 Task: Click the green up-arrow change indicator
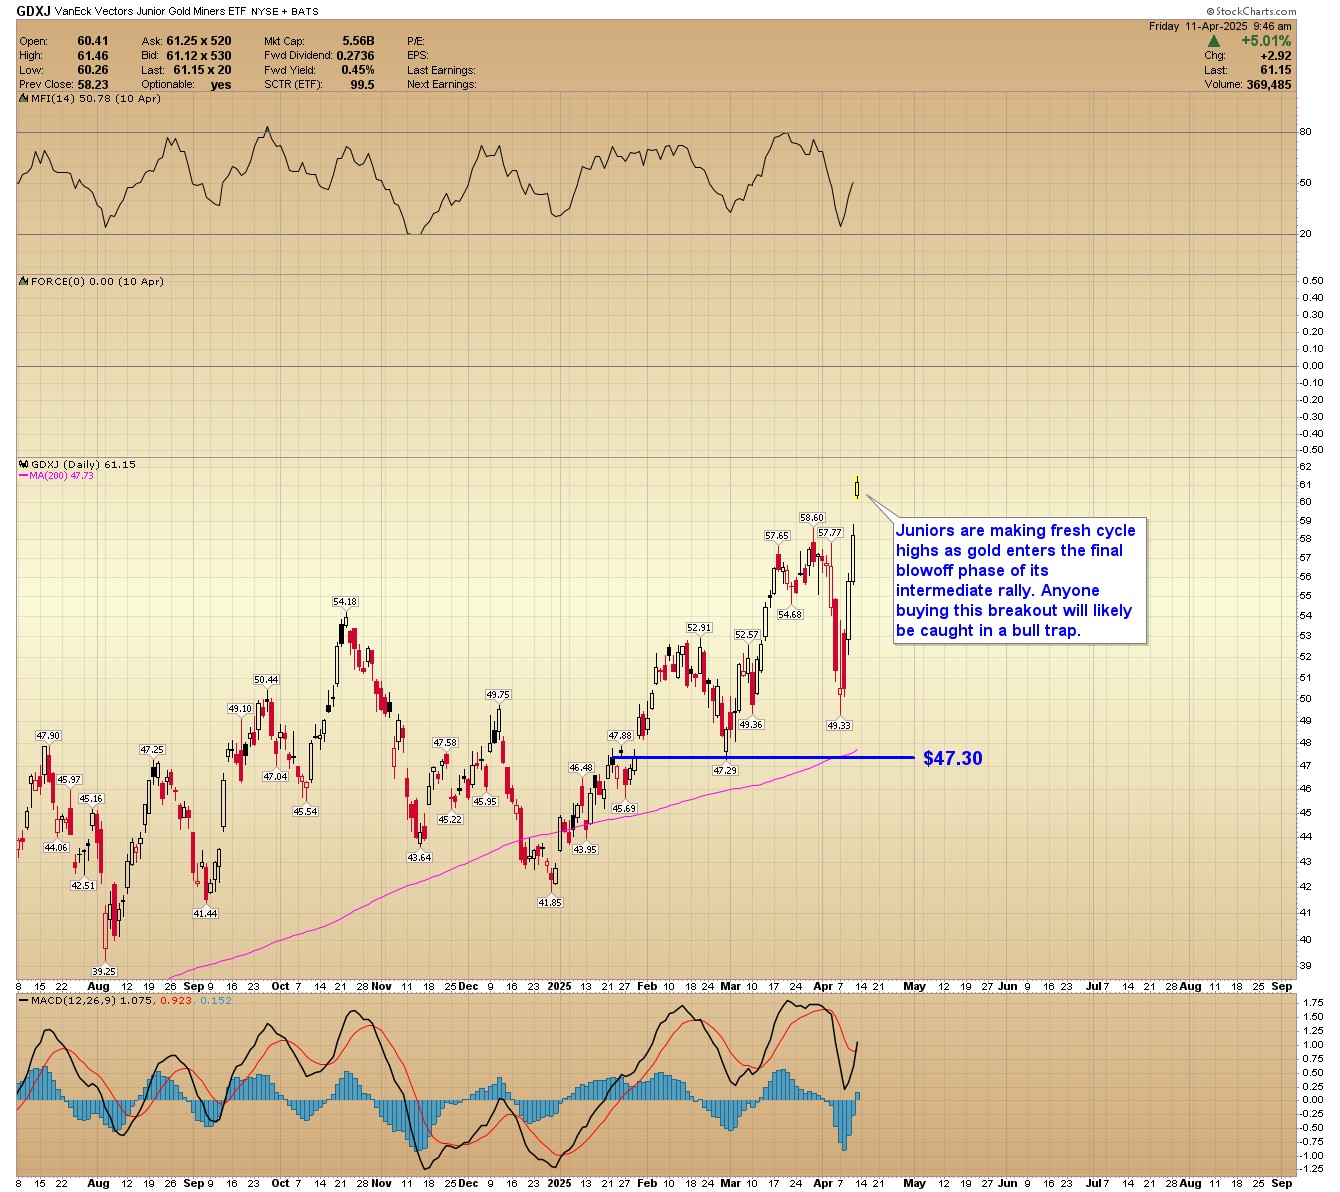coord(1213,41)
